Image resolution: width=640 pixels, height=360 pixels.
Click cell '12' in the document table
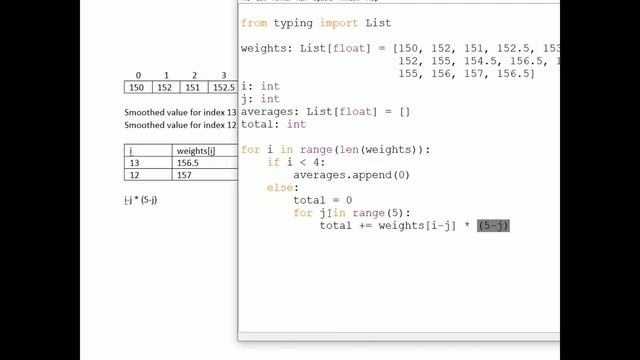pos(148,175)
